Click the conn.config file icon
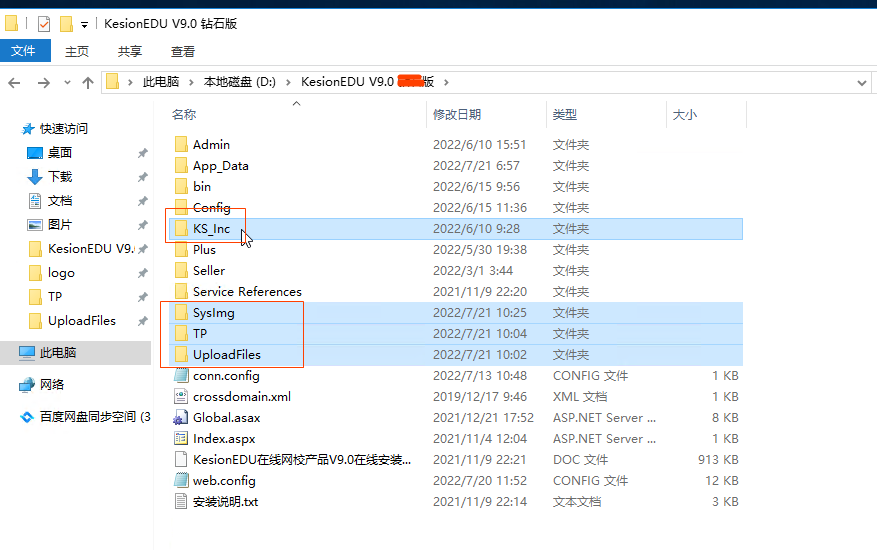 (181, 375)
